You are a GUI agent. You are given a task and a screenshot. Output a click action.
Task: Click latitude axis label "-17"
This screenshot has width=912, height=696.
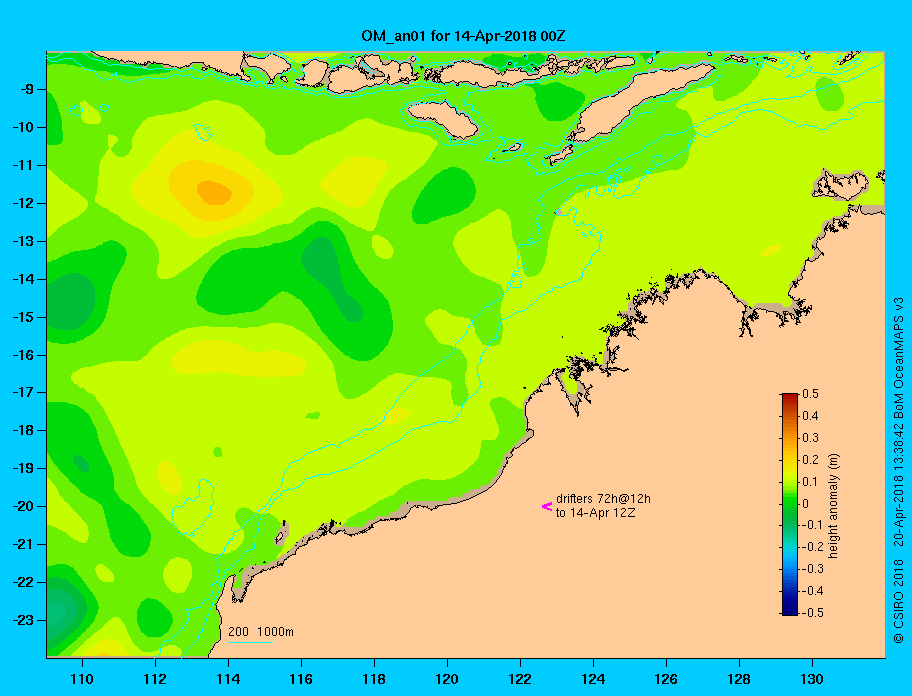[23, 392]
